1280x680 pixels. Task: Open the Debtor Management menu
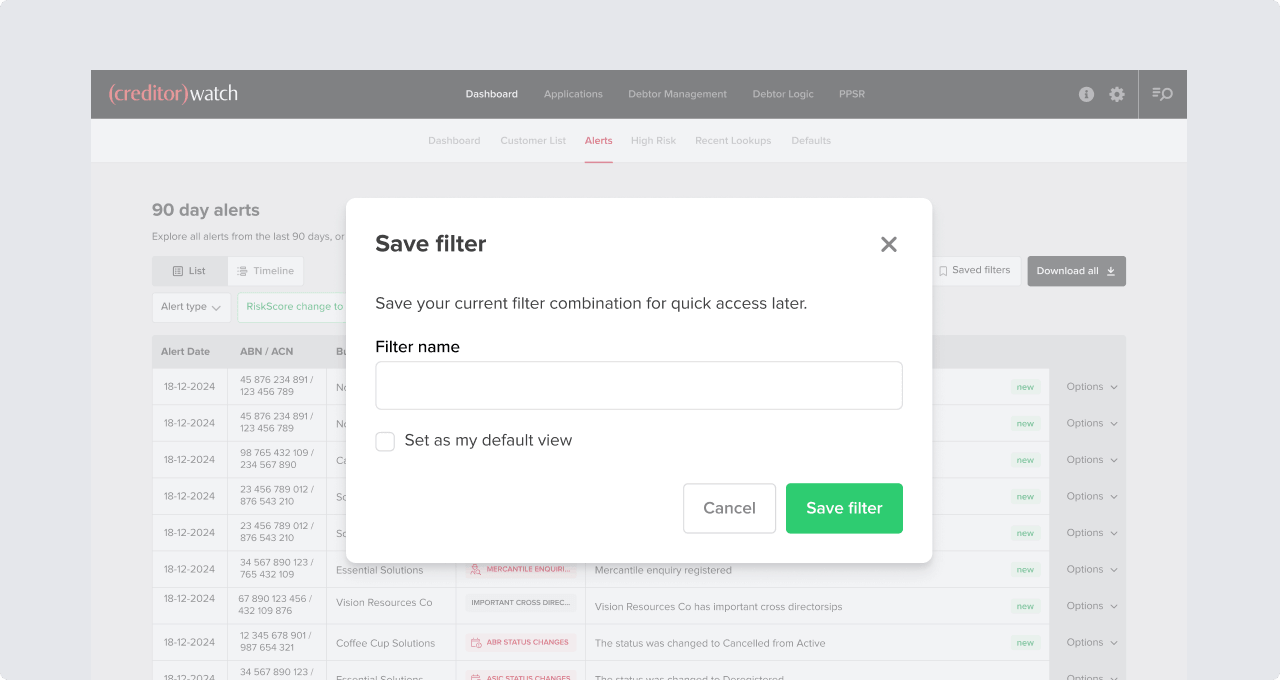(x=677, y=94)
